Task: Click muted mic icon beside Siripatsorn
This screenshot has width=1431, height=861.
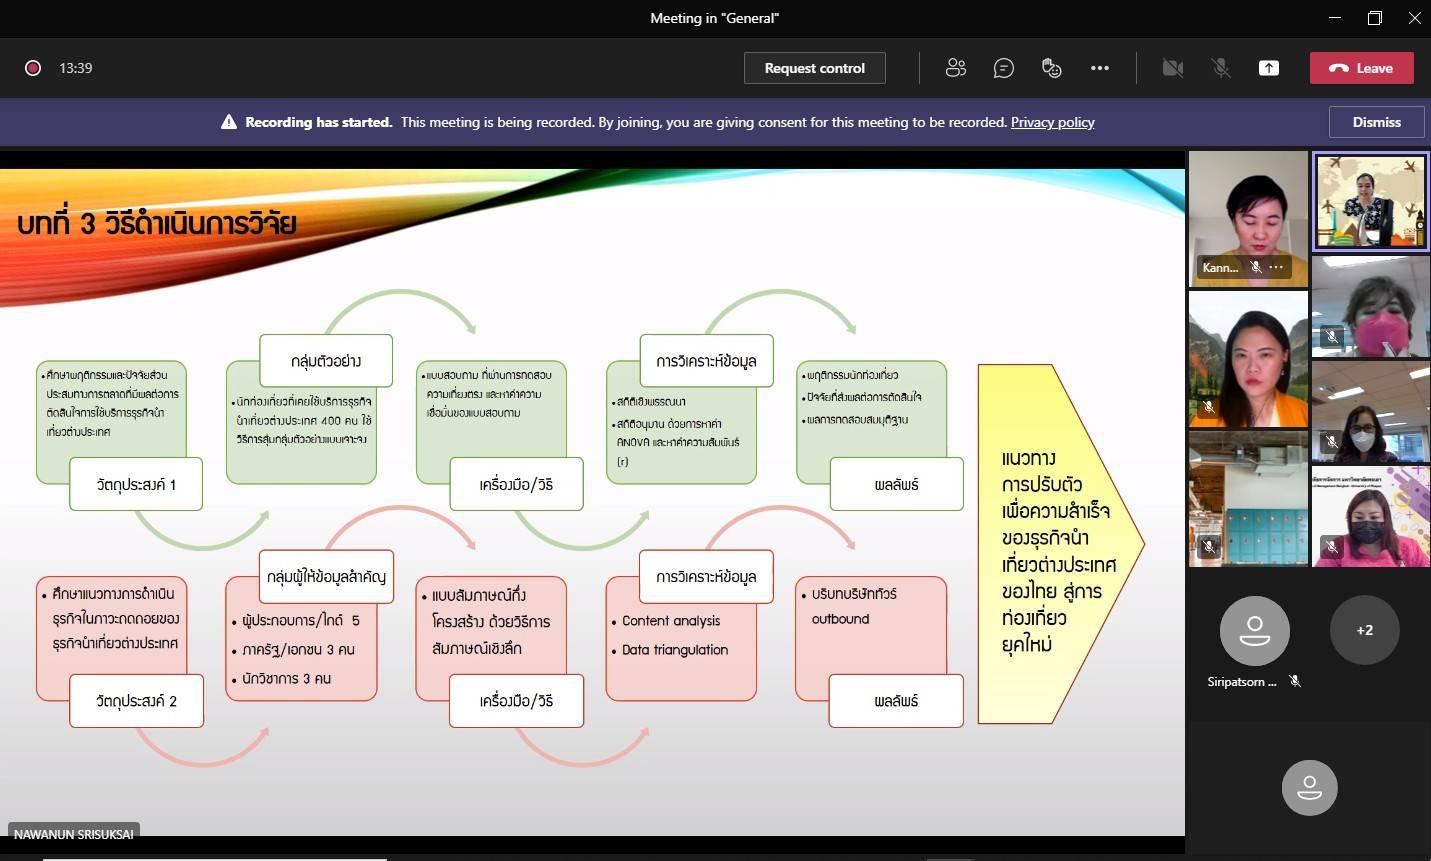Action: [x=1295, y=681]
